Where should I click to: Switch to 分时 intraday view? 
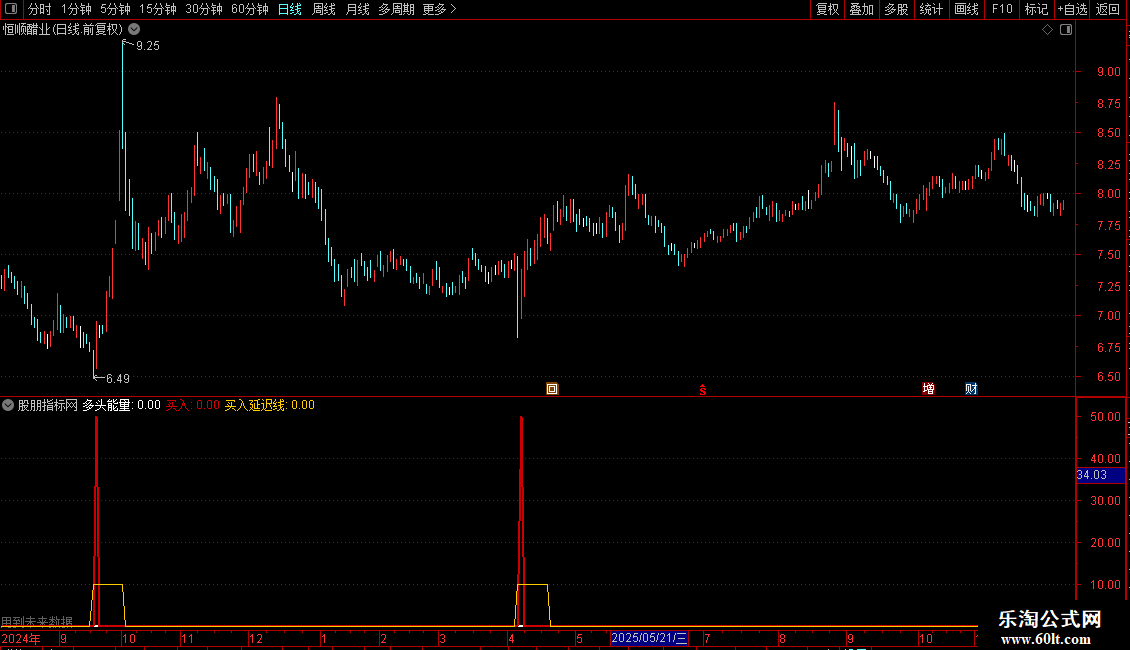tap(40, 9)
